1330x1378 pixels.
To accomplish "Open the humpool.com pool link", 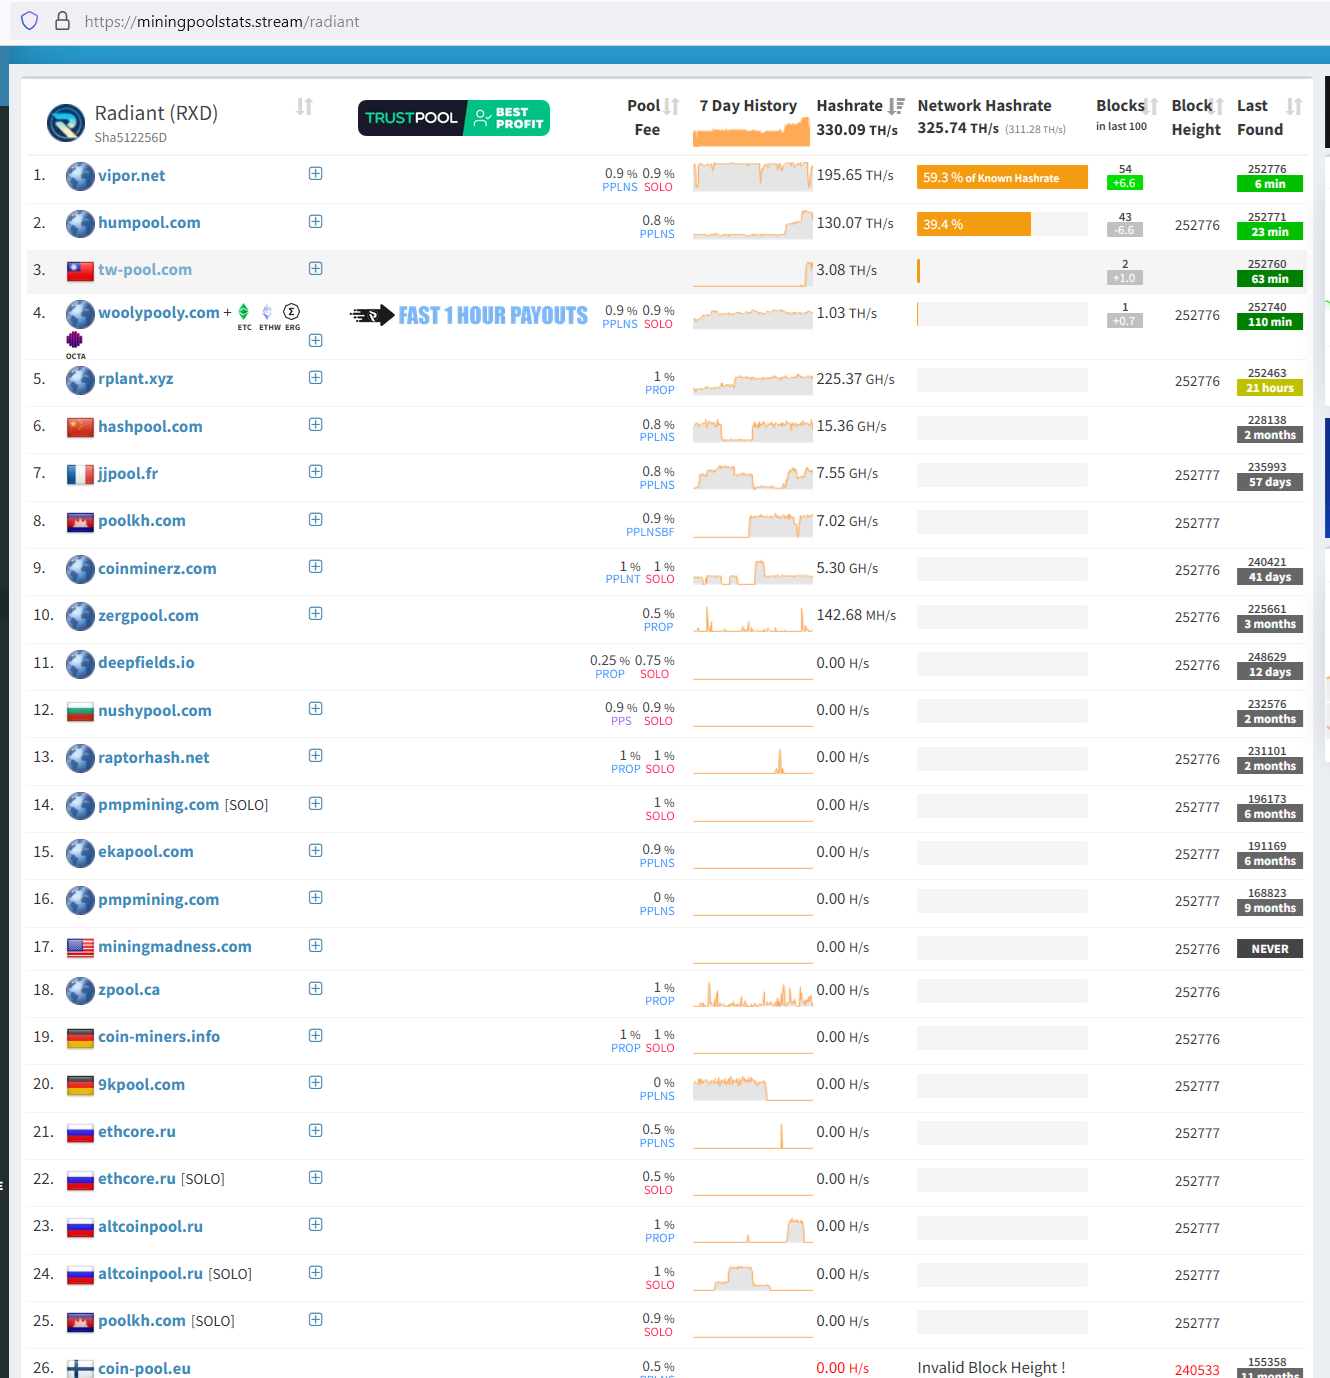I will [149, 223].
